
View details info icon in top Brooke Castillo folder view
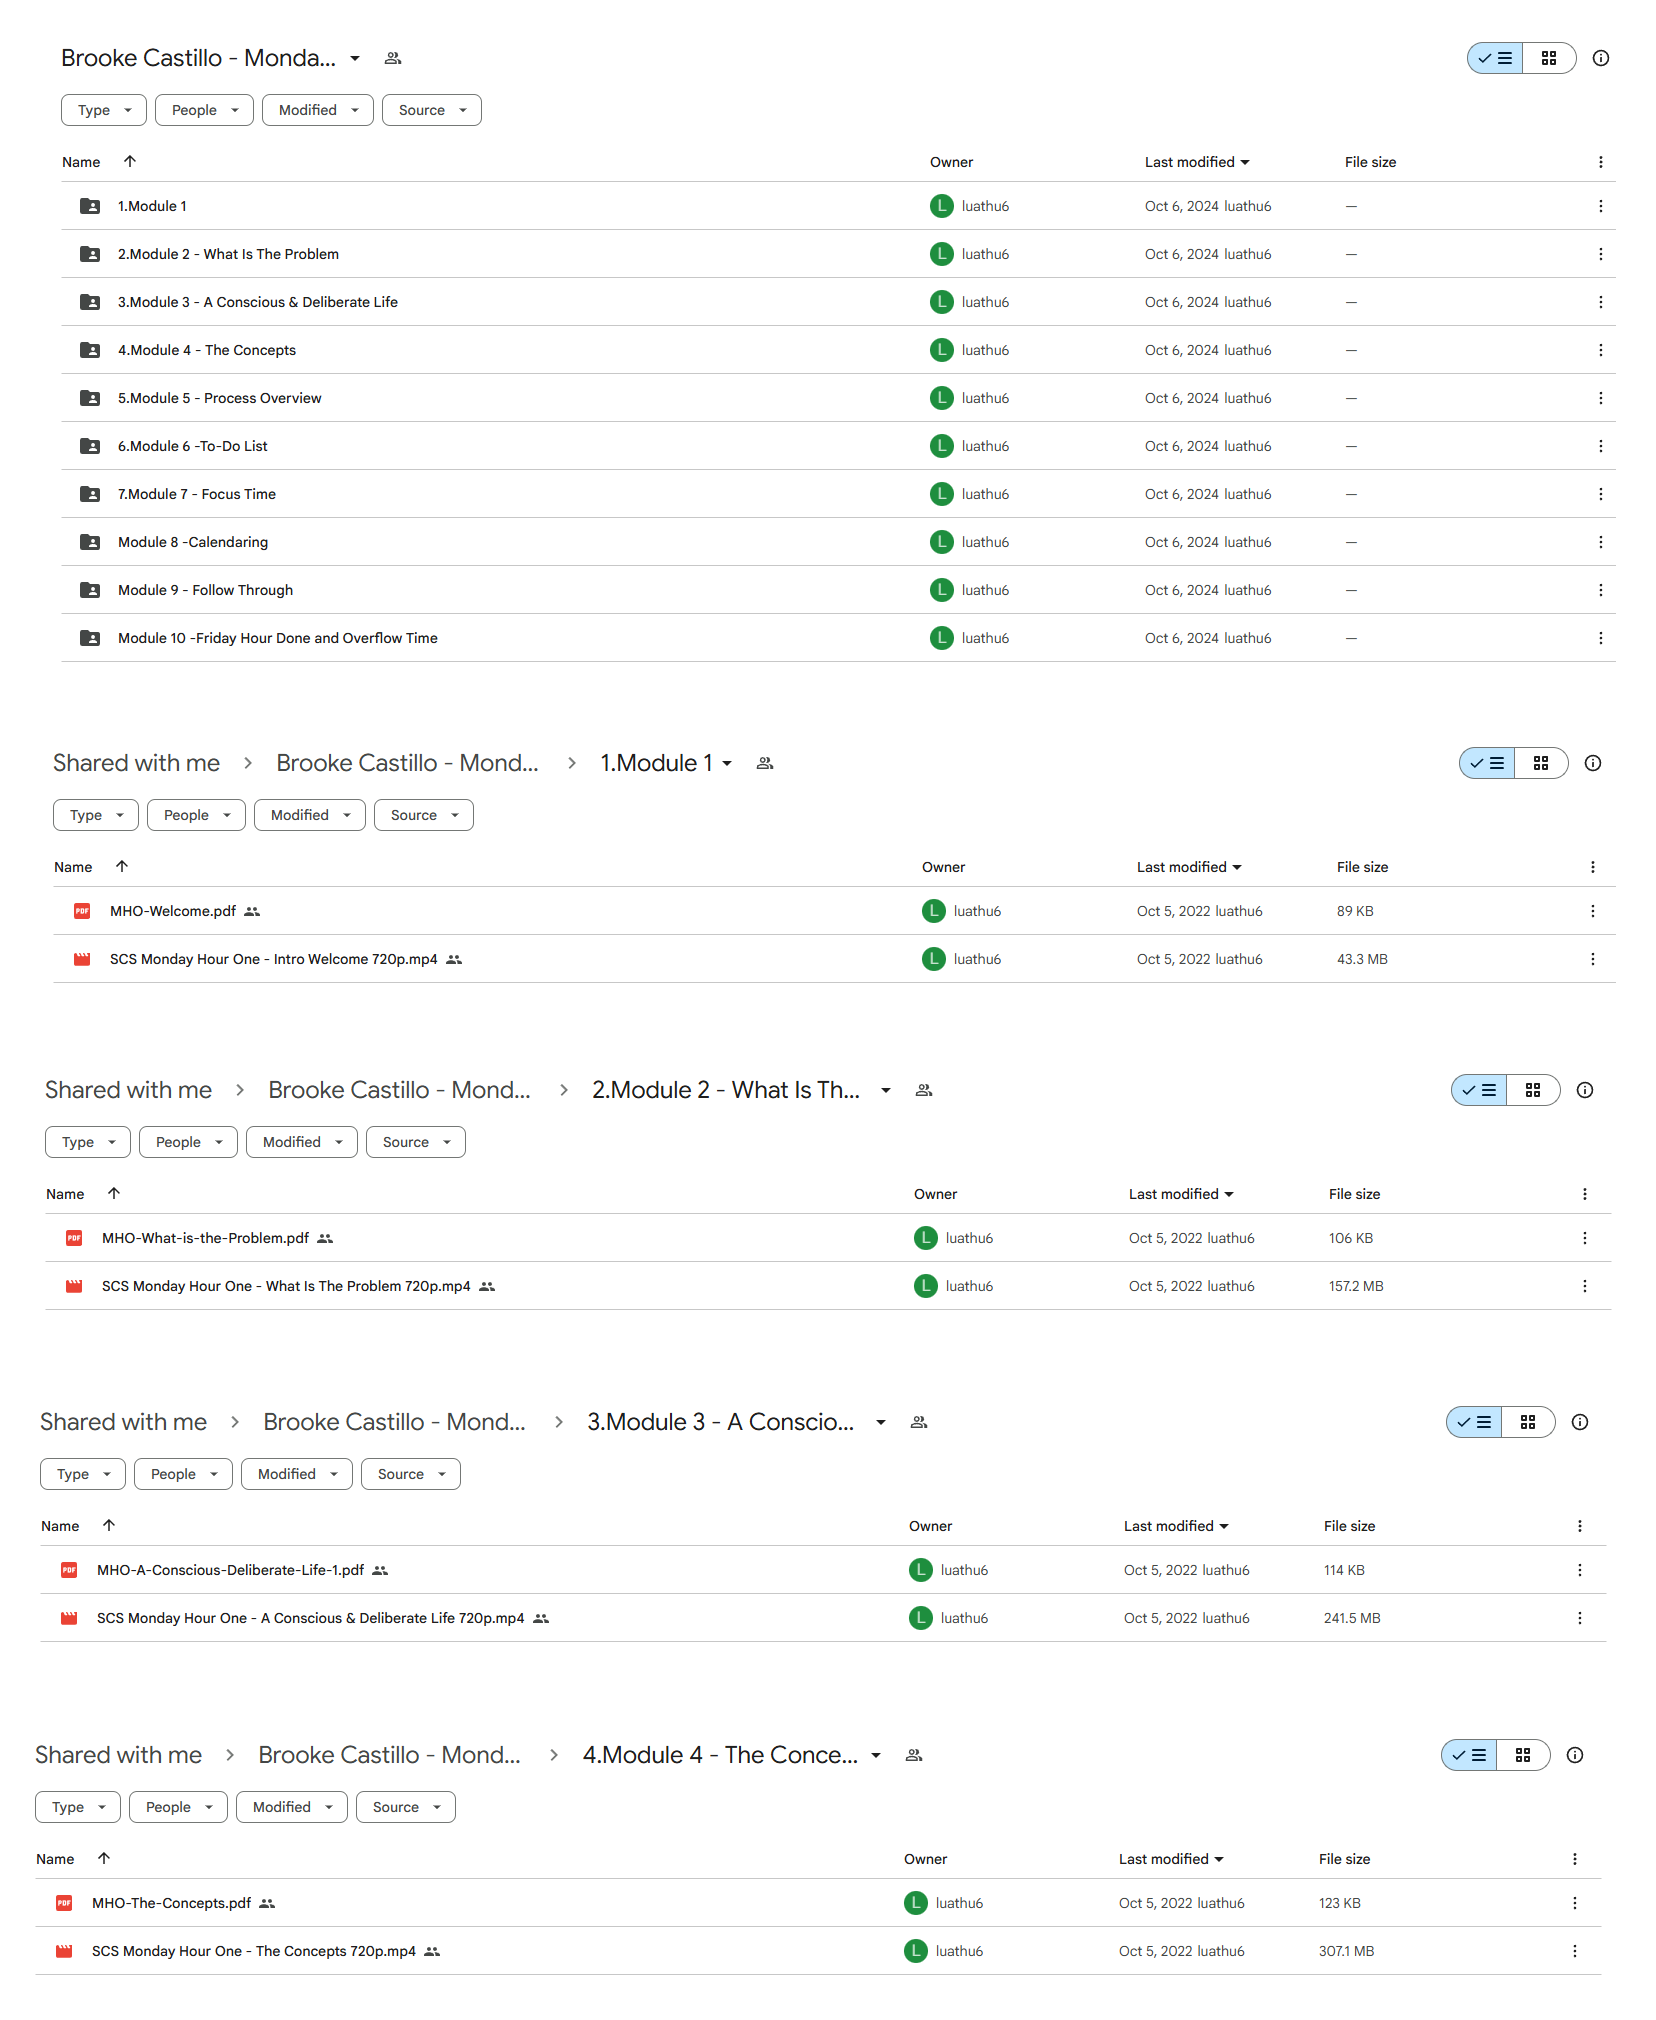[x=1600, y=58]
